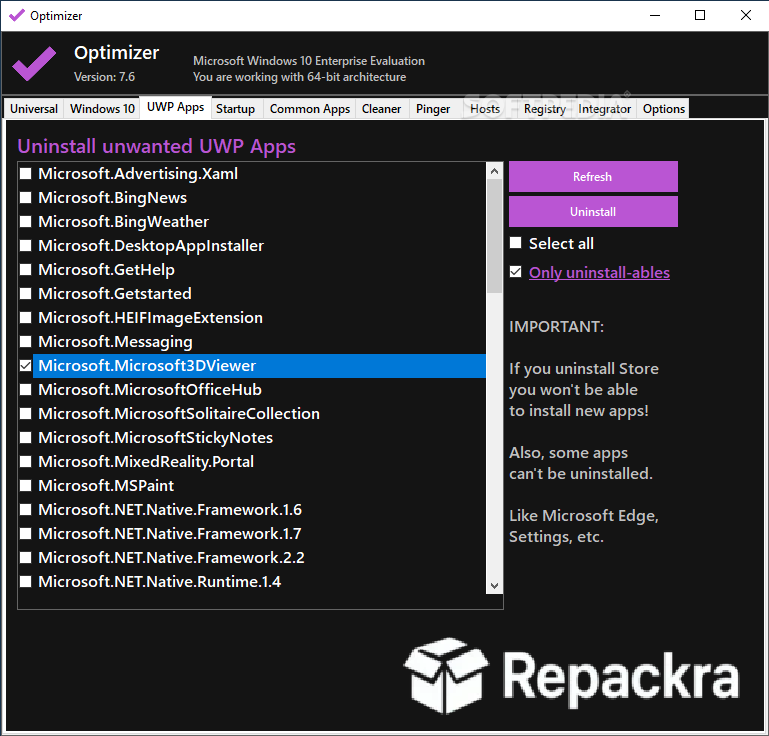The image size is (769, 736).
Task: Maximize the Optimizer window
Action: (x=700, y=15)
